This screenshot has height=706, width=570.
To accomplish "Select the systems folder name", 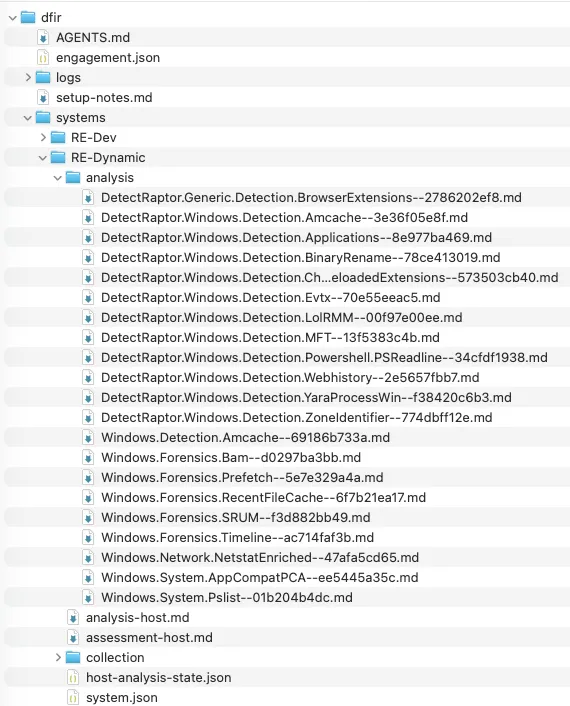I will click(81, 118).
